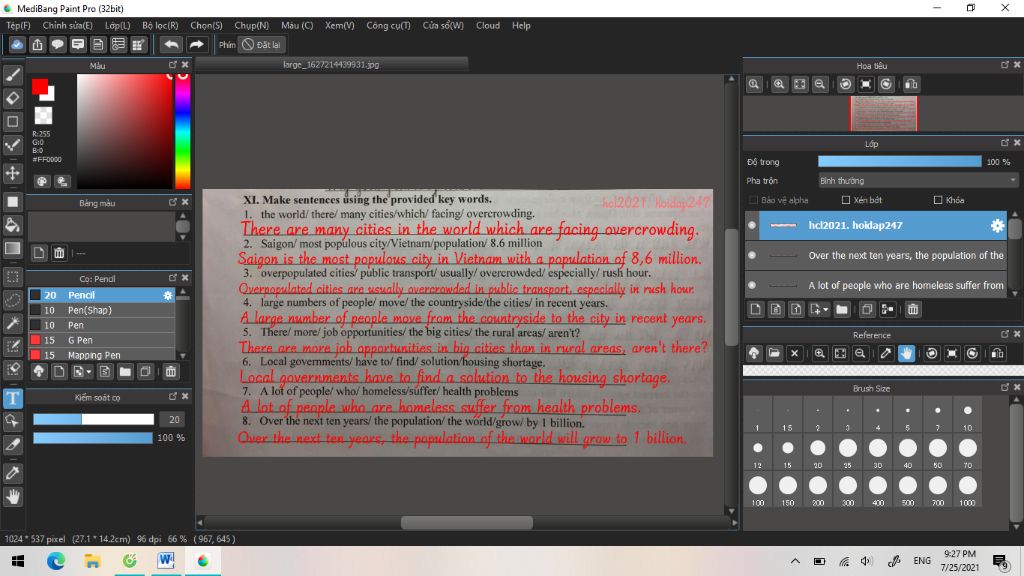1024x576 pixels.
Task: Open the Bộ lọc(R) menu
Action: click(160, 25)
